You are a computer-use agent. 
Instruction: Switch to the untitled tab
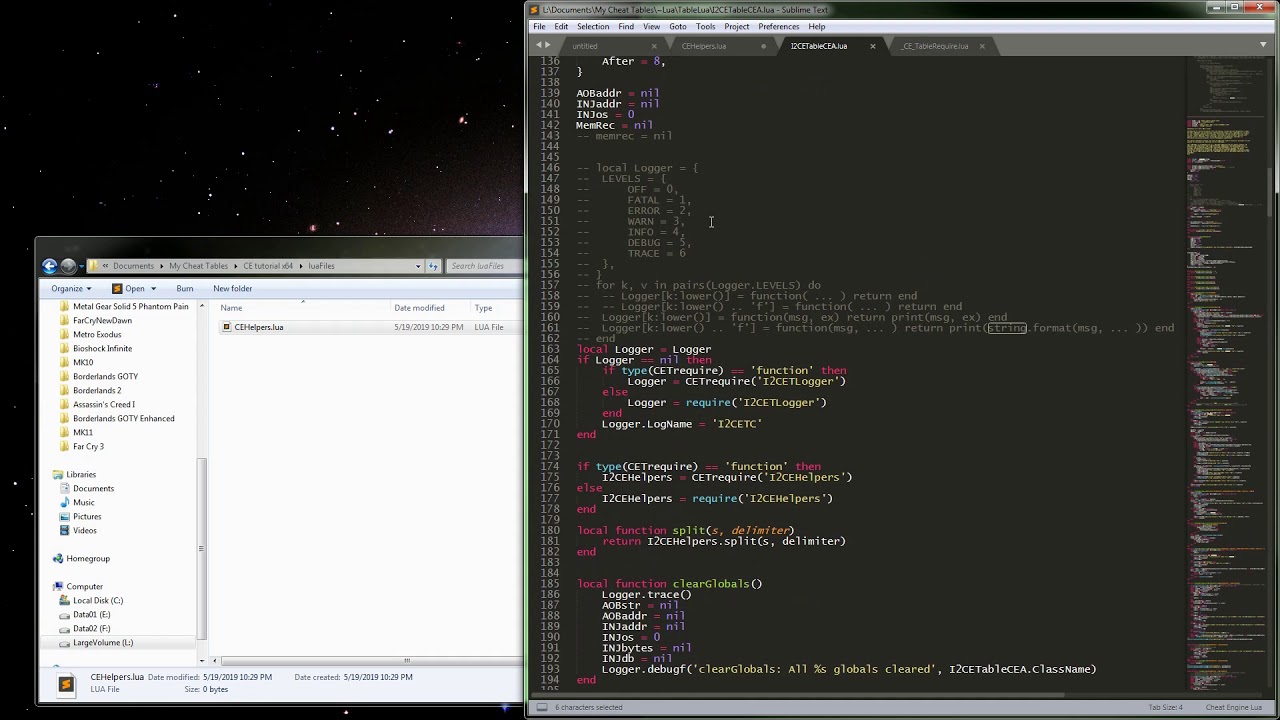pyautogui.click(x=585, y=46)
